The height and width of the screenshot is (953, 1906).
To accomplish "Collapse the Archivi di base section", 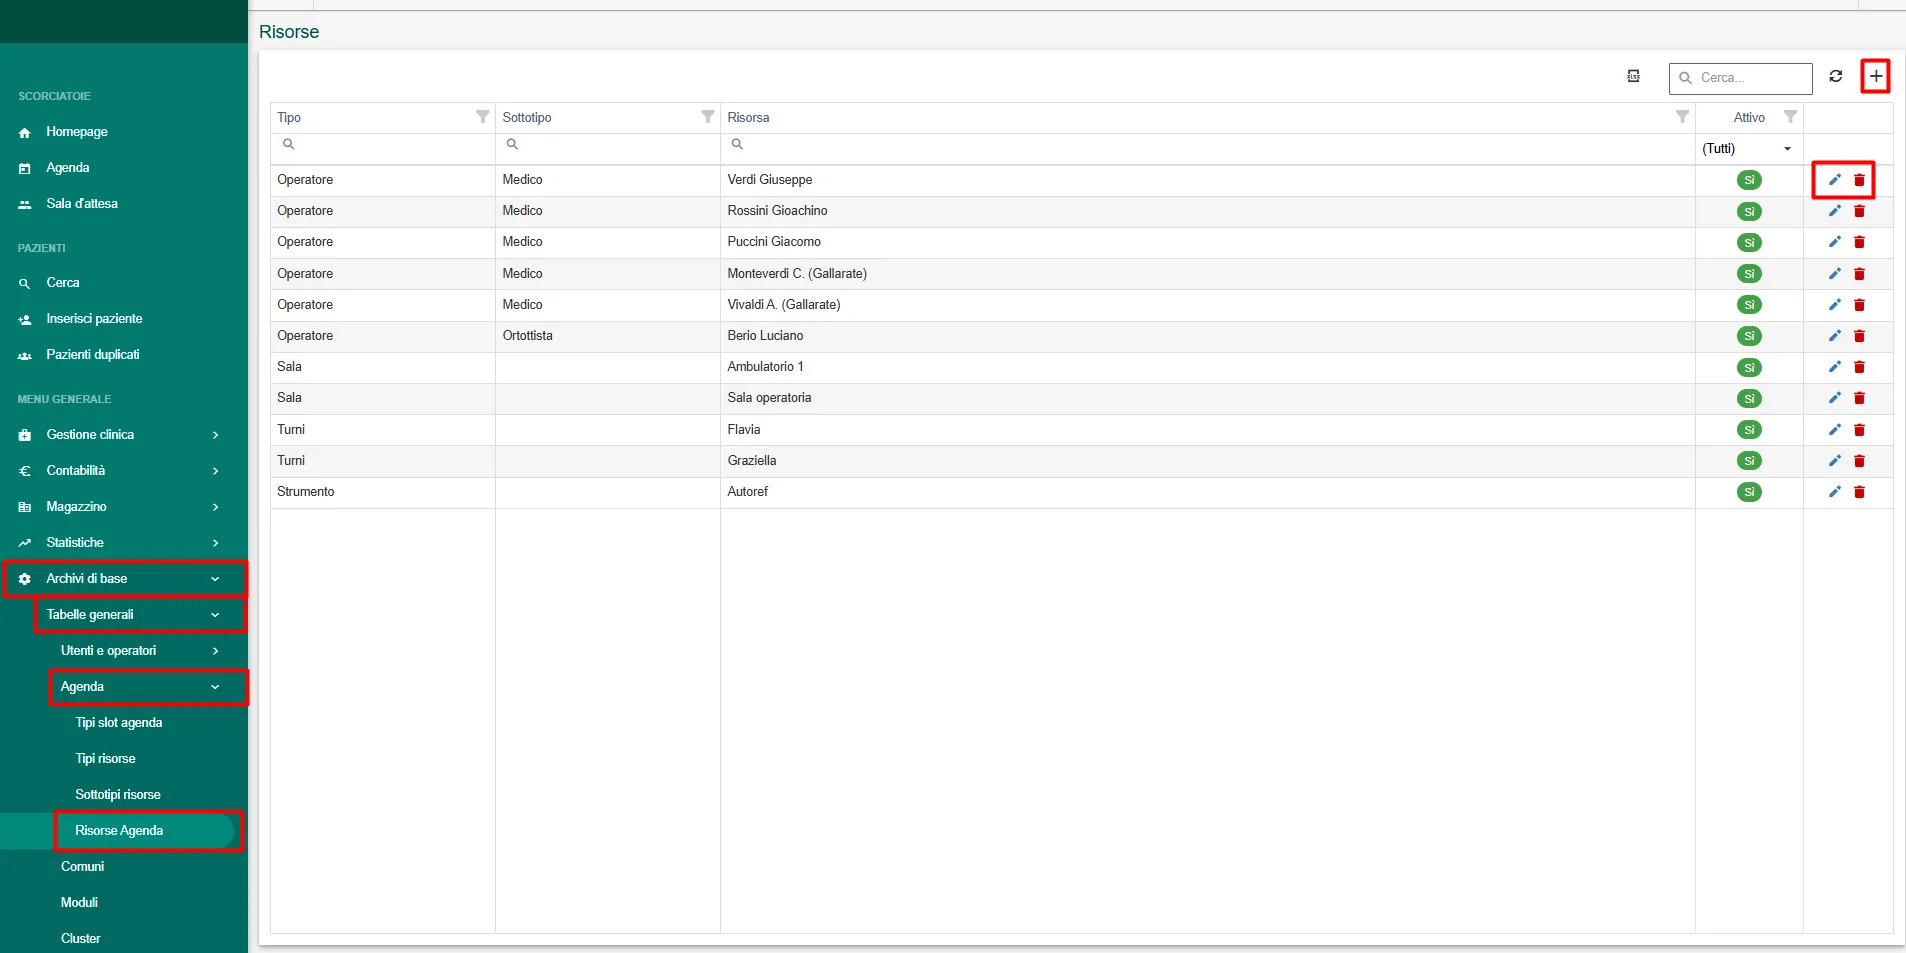I will [125, 579].
